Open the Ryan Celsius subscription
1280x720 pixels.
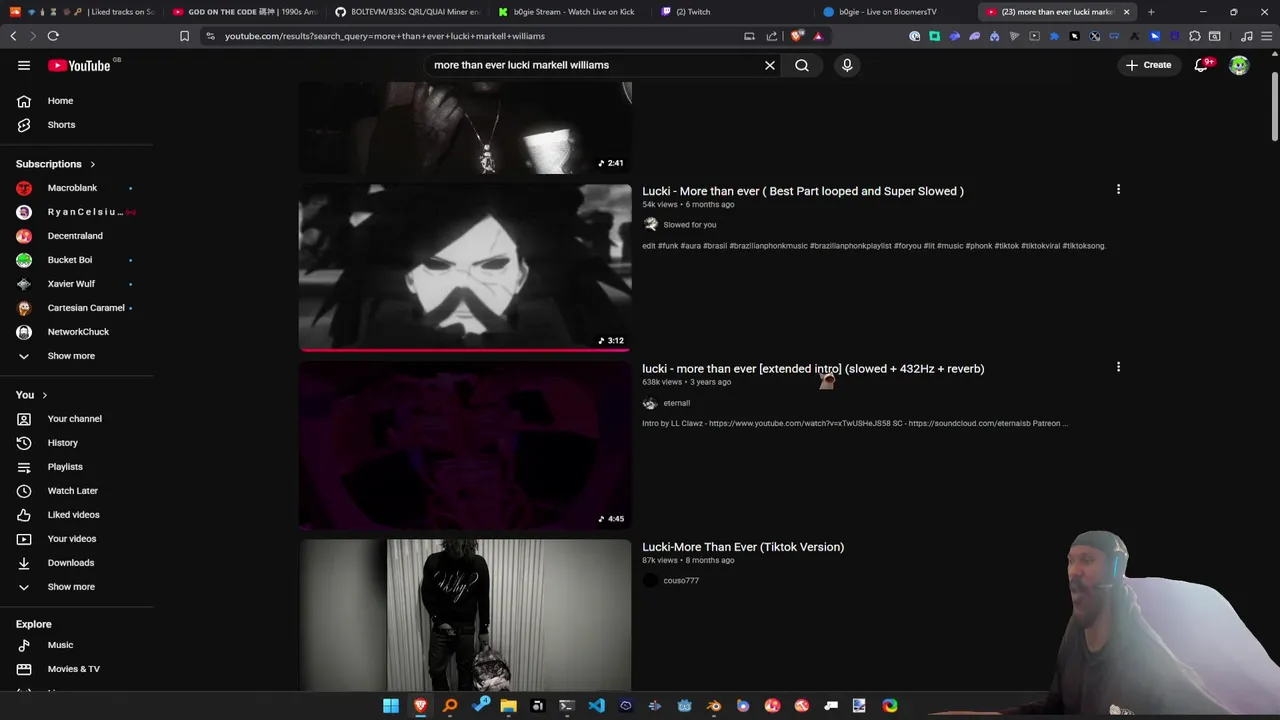point(78,212)
